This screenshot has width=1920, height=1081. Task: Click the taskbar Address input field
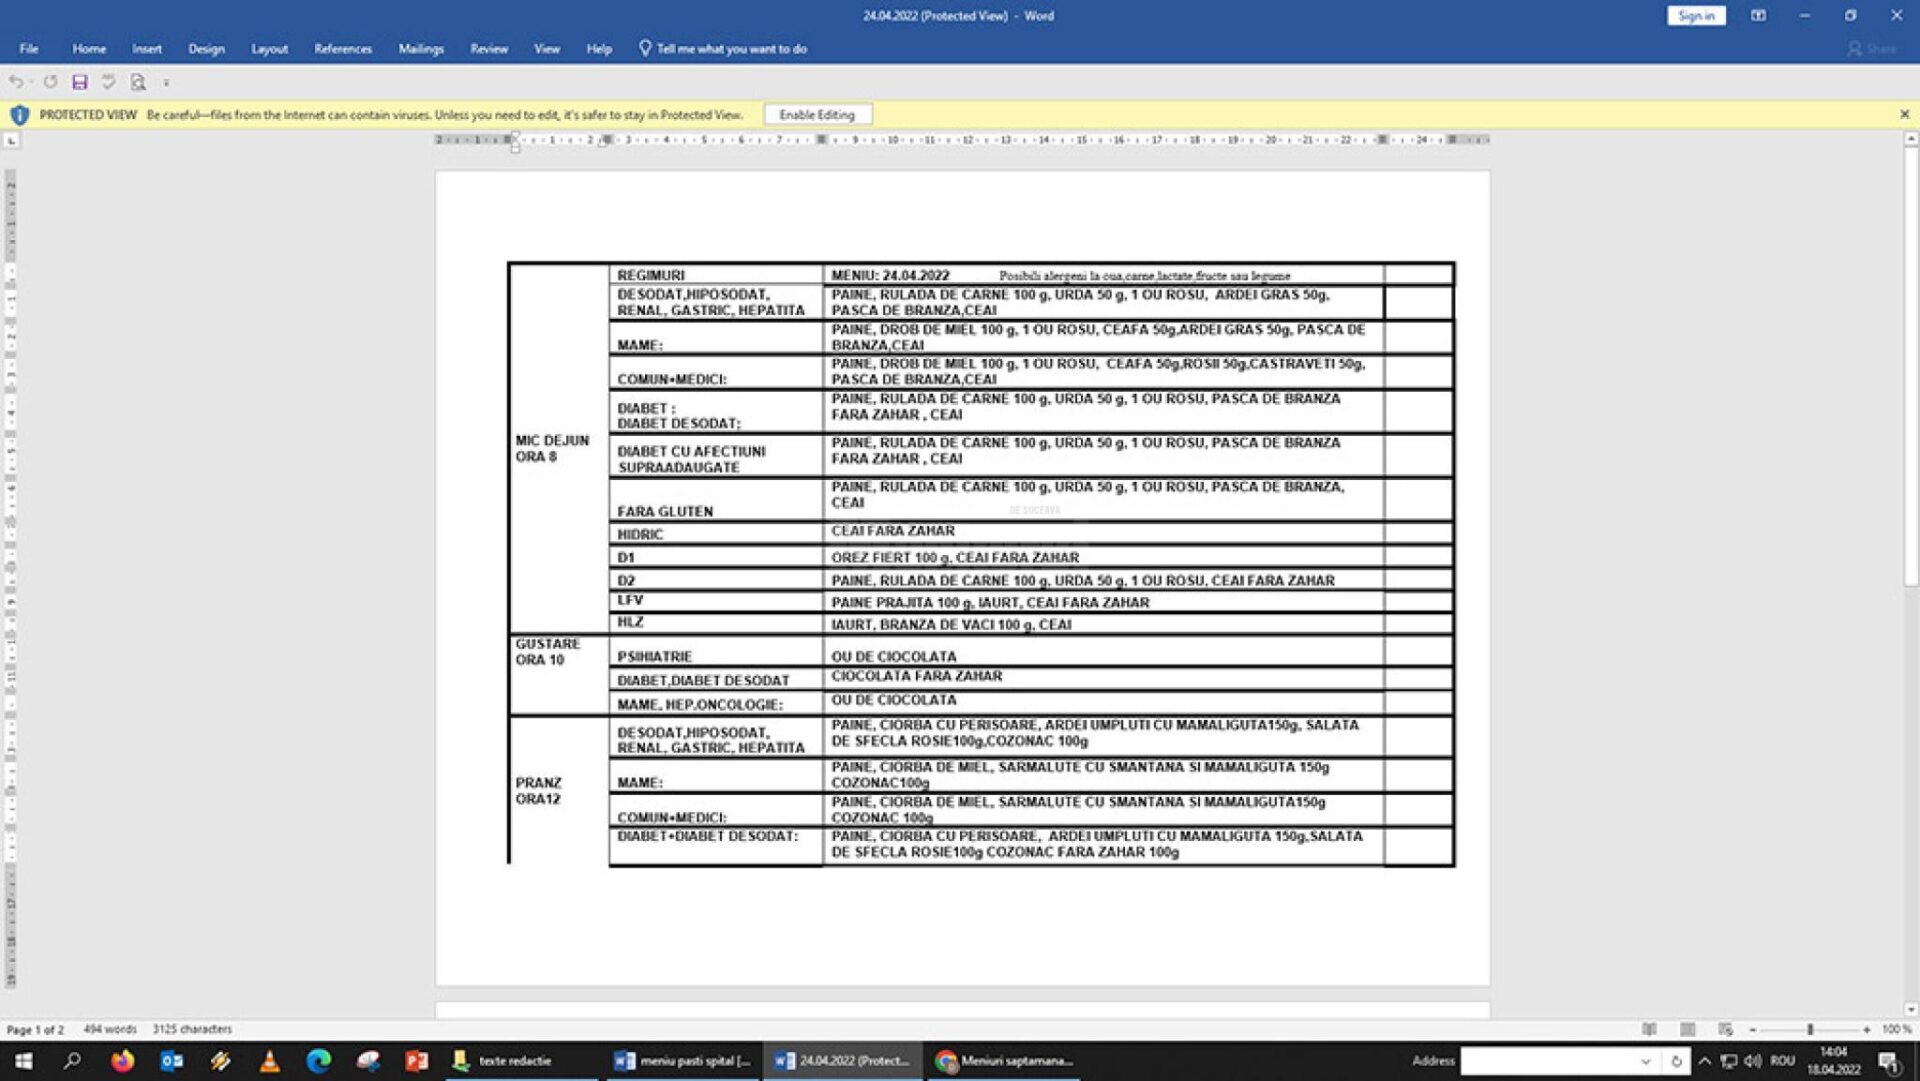point(1548,1061)
